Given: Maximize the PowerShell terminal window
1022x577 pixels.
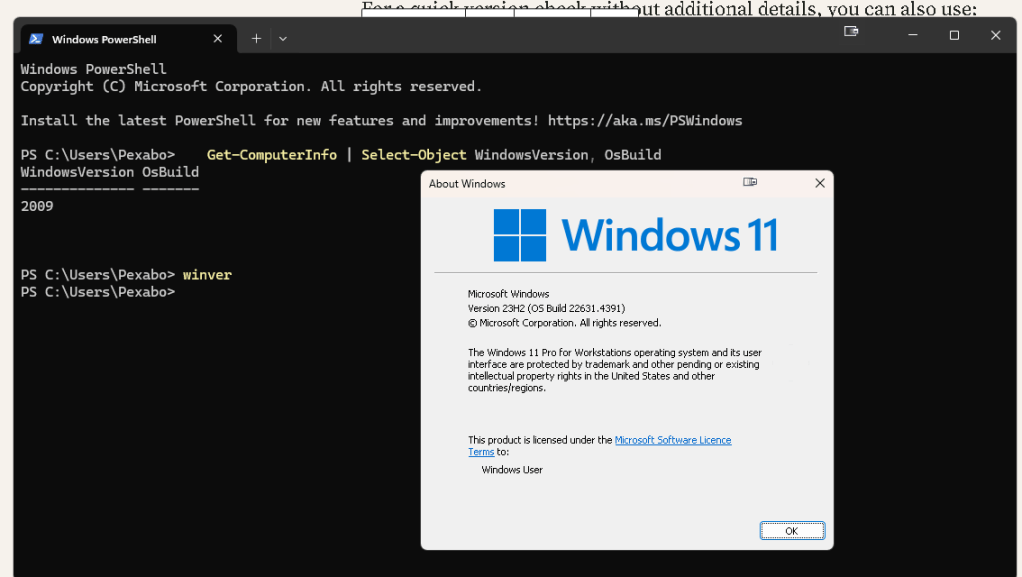Looking at the screenshot, I should [954, 35].
